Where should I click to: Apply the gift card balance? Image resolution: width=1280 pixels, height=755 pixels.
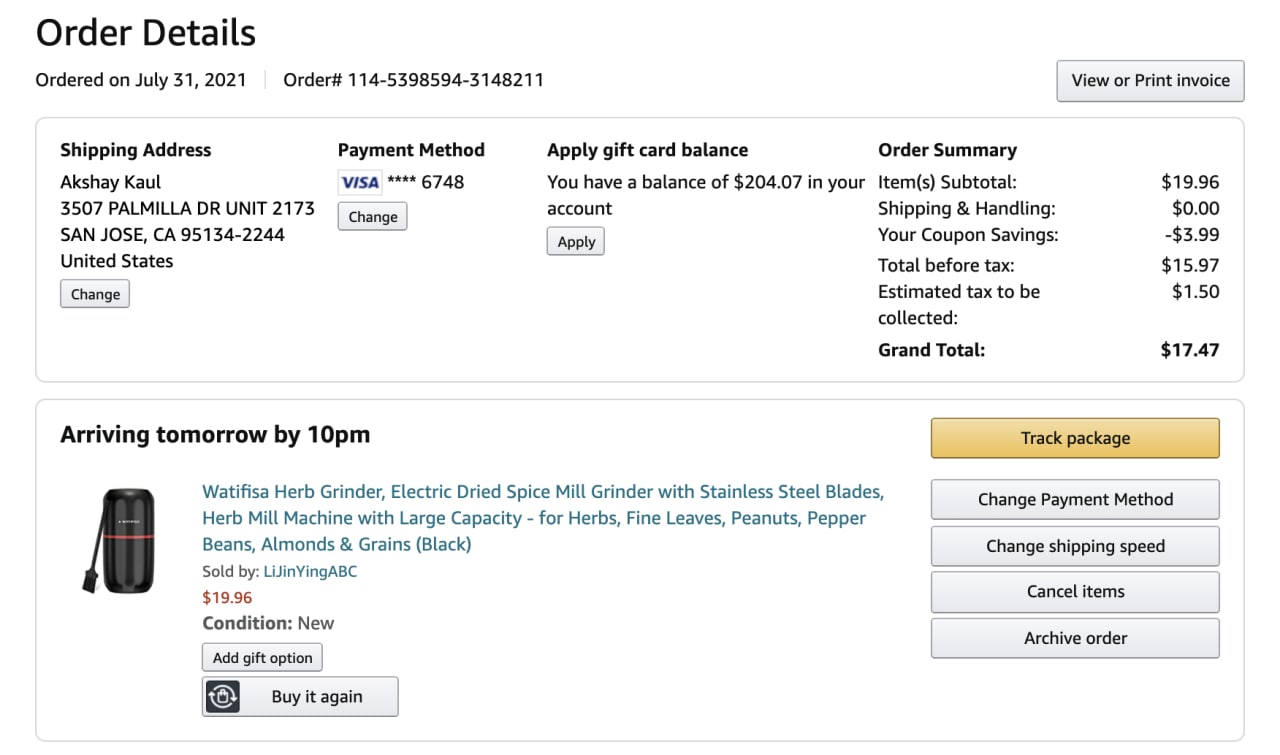pyautogui.click(x=576, y=242)
